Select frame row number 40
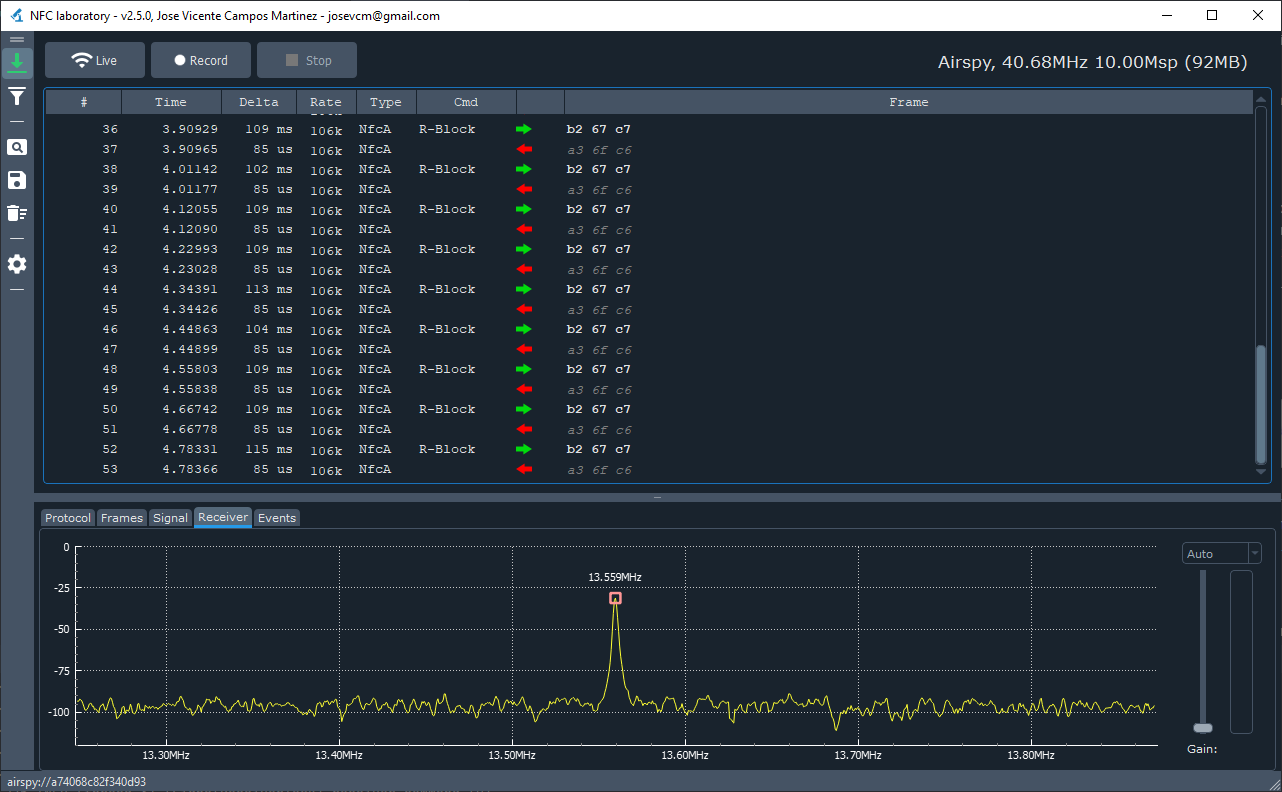The width and height of the screenshot is (1282, 792). click(648, 209)
